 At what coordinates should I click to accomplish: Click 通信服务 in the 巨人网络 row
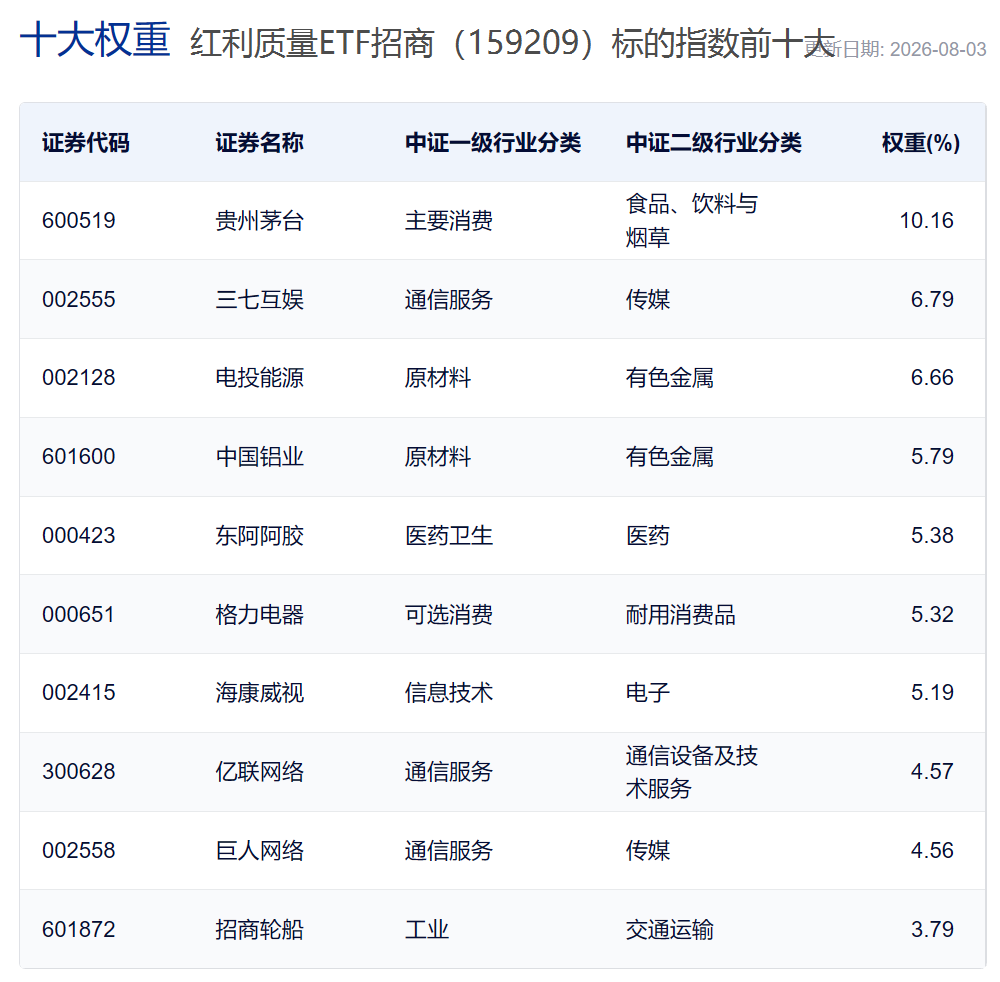pos(449,851)
